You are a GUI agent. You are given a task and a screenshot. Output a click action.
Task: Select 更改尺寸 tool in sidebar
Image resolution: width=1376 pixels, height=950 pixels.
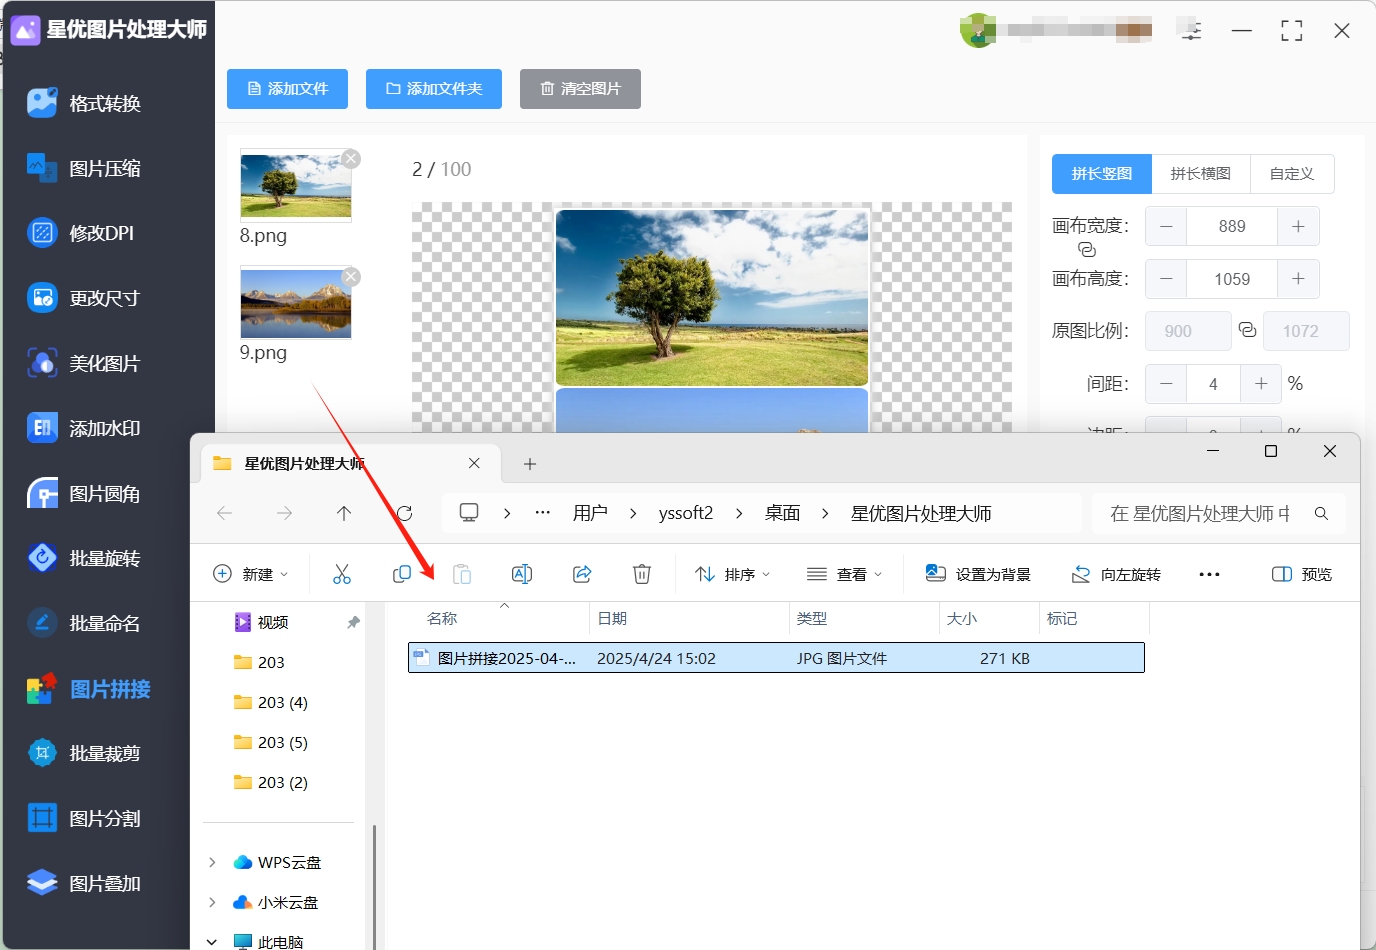(84, 298)
